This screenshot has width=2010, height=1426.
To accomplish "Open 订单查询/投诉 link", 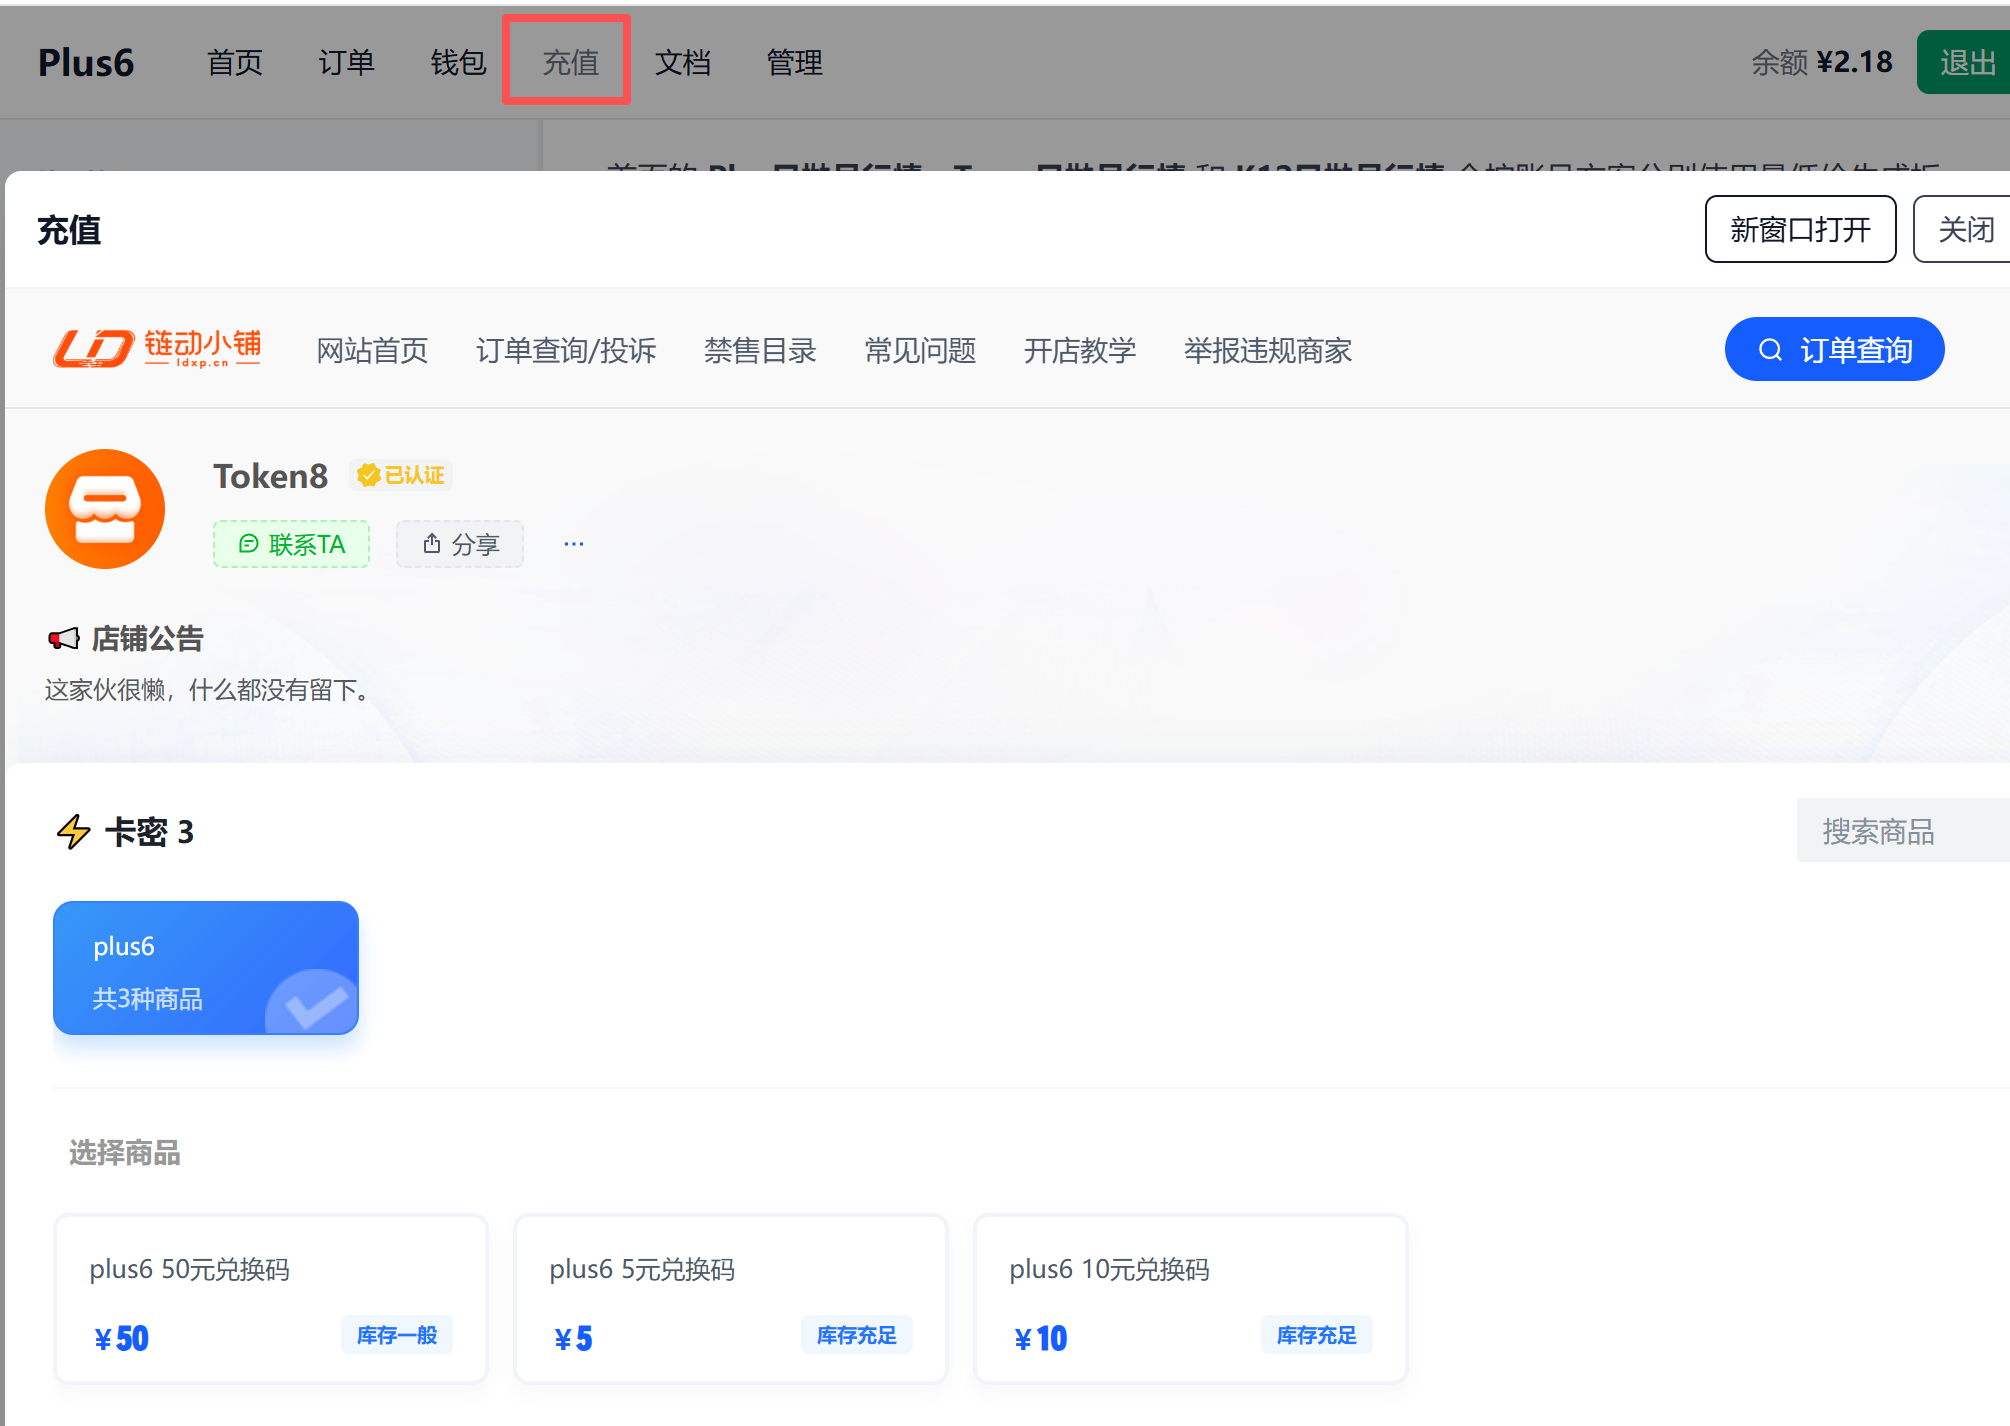I will (566, 351).
